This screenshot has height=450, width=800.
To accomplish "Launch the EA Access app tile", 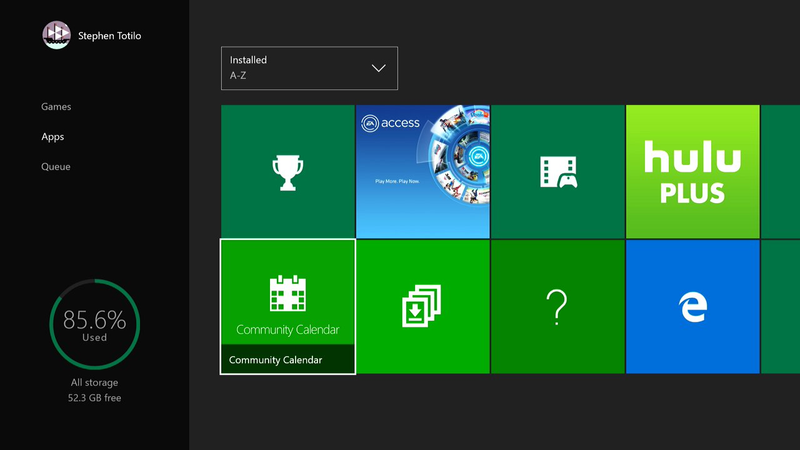I will pos(423,171).
